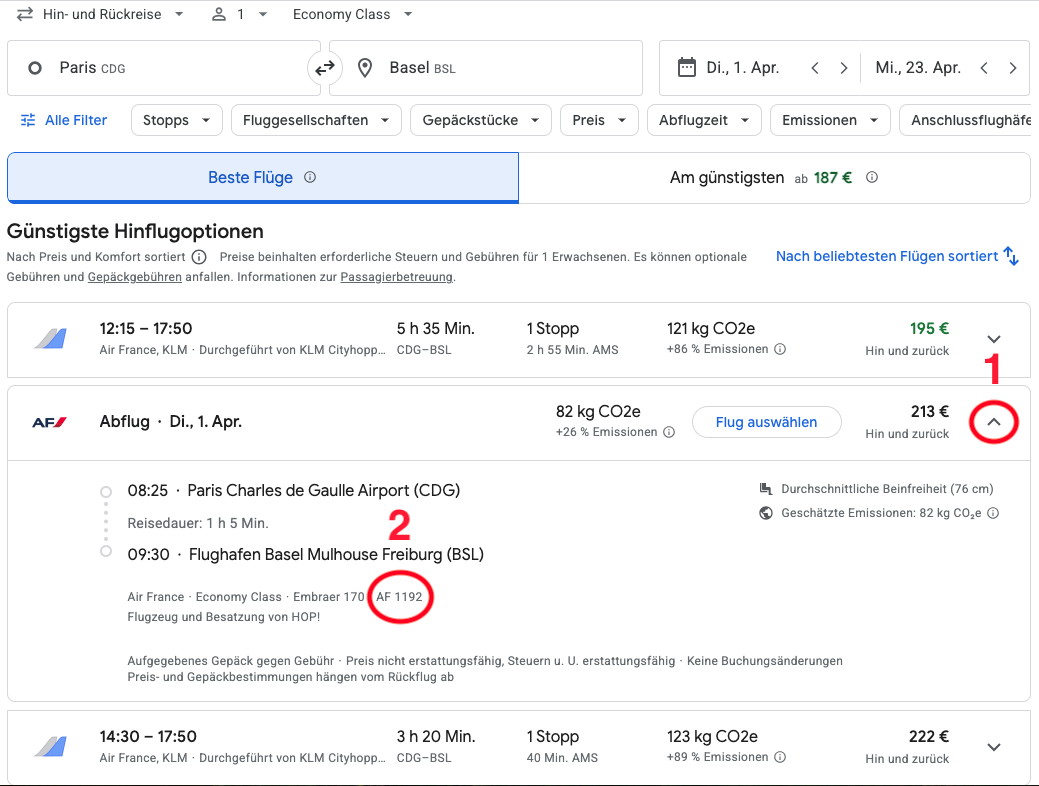
Task: Open the Stopps filter dropdown
Action: pyautogui.click(x=176, y=120)
